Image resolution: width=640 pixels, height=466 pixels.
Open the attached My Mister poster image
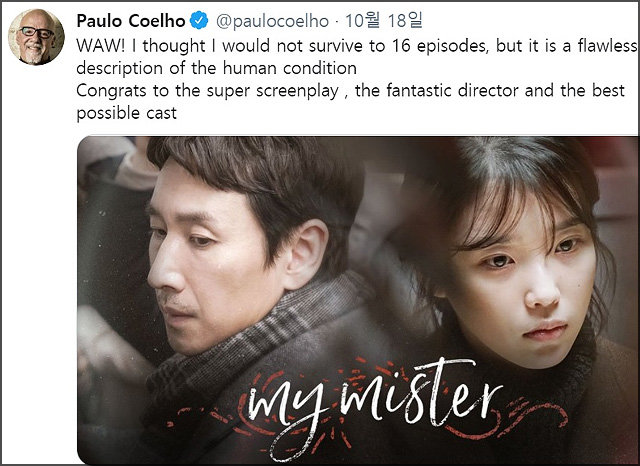point(358,300)
